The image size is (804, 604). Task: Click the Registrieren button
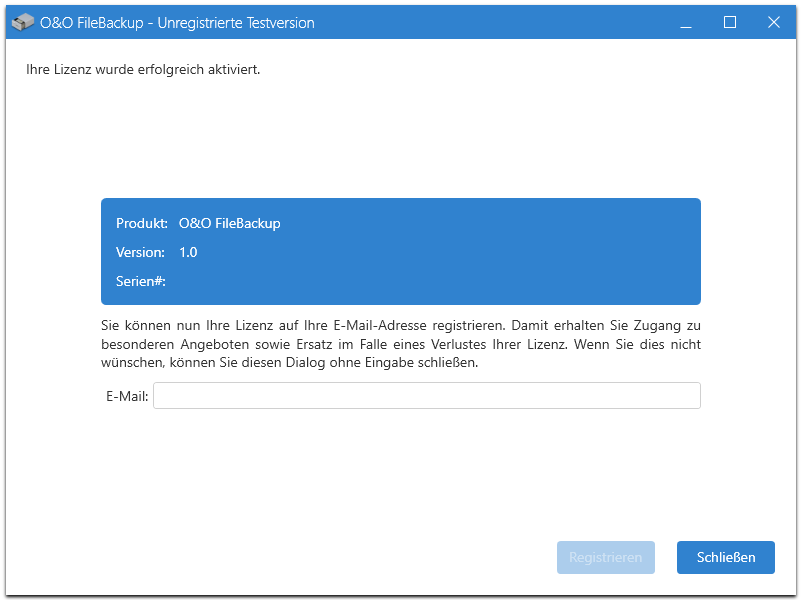pos(606,557)
